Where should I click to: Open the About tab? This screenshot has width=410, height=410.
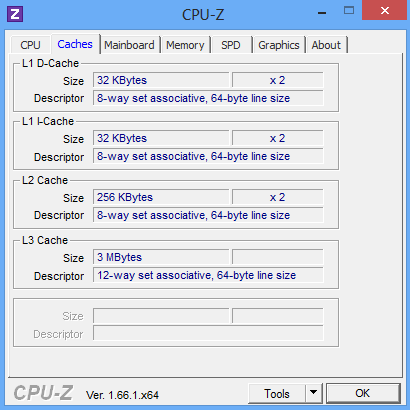[x=326, y=45]
